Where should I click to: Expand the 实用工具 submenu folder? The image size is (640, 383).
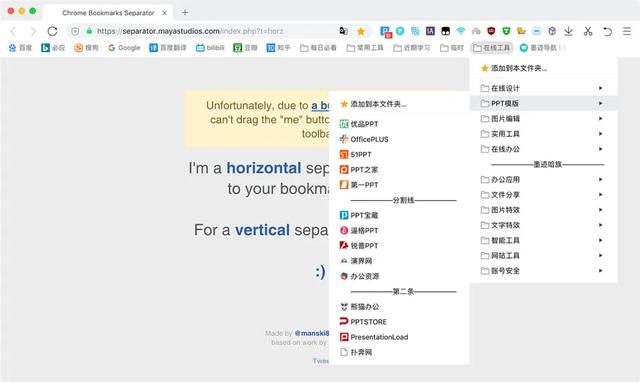[x=543, y=134]
